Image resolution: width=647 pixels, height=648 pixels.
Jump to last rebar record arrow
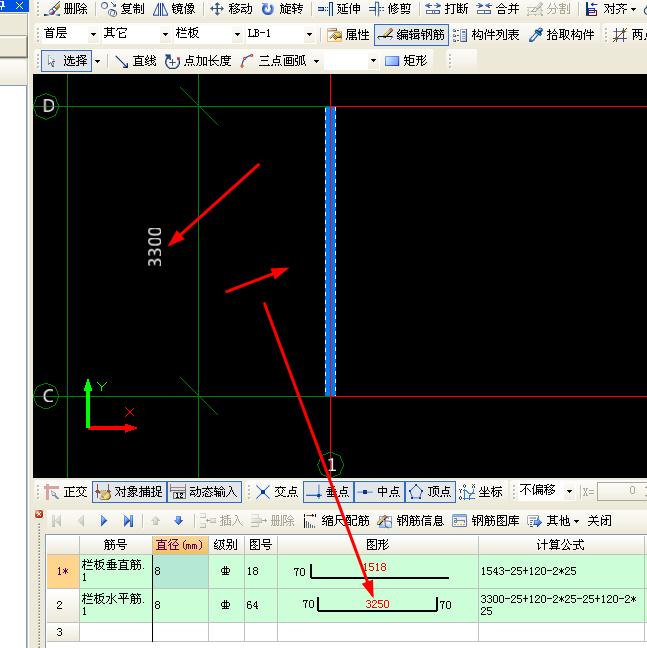pyautogui.click(x=128, y=521)
